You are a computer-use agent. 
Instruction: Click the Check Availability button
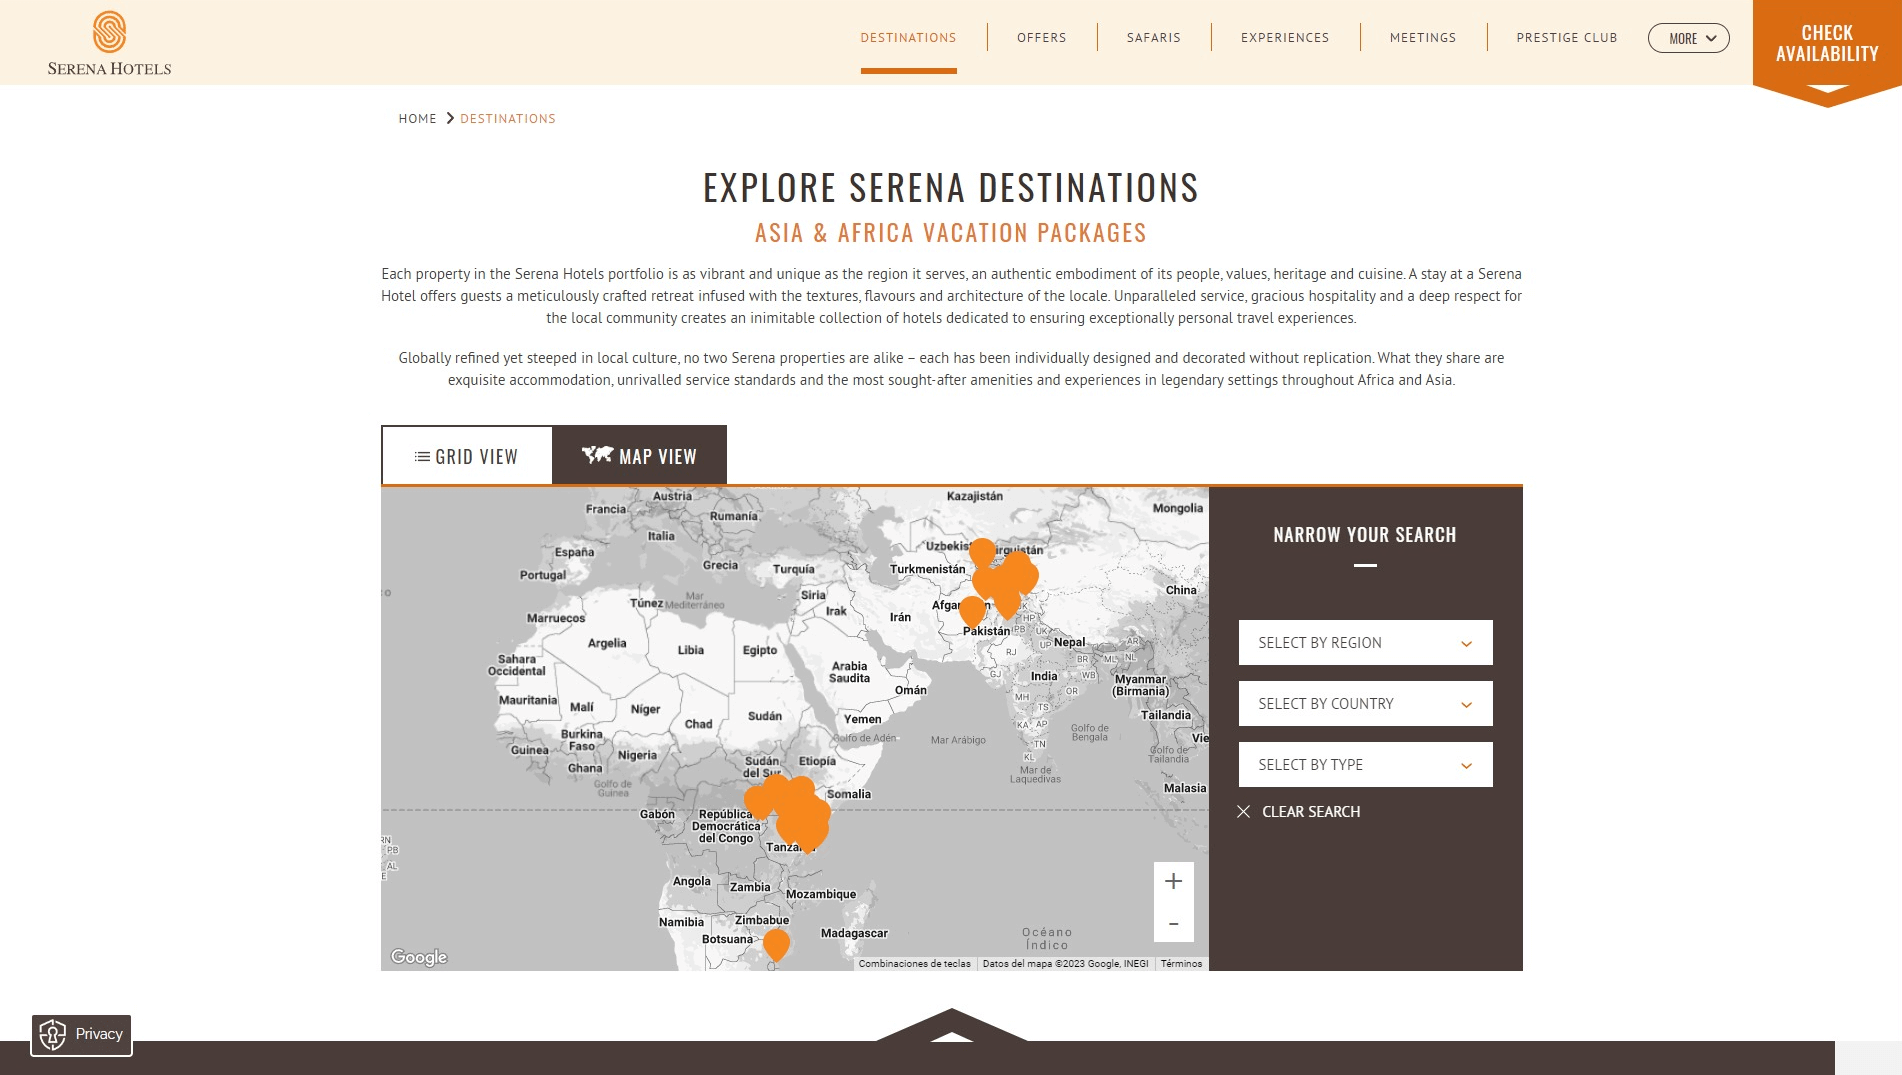coord(1826,44)
